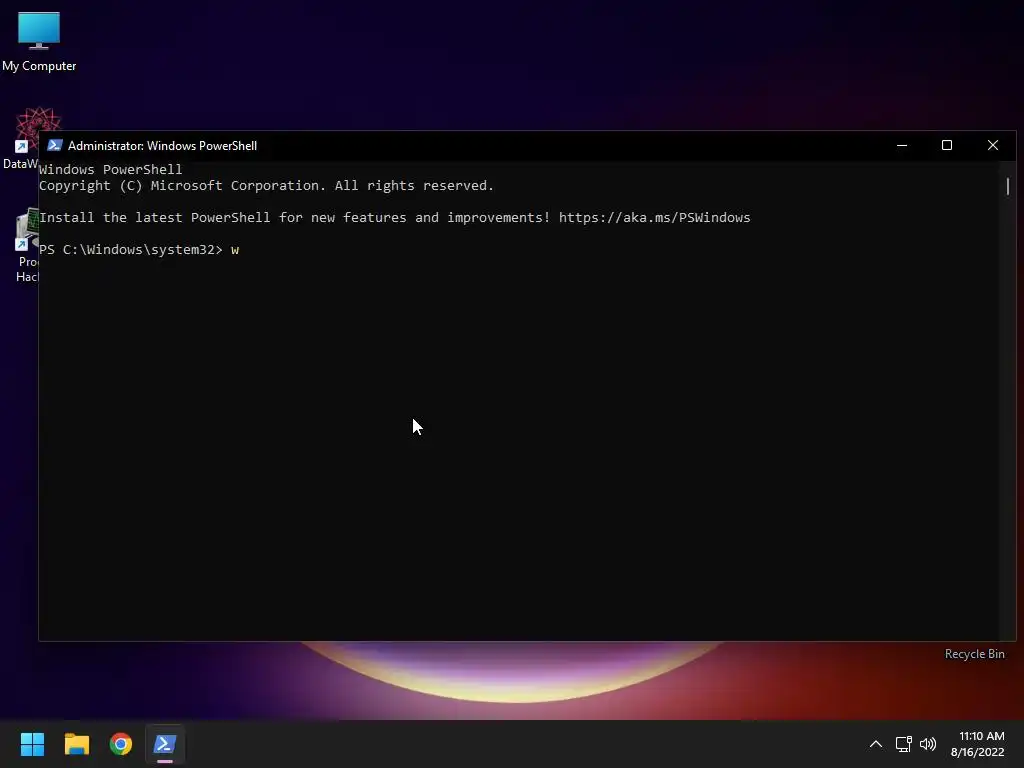Click the https://aka.ms/PSWindows URL text
This screenshot has height=768, width=1024.
click(654, 217)
